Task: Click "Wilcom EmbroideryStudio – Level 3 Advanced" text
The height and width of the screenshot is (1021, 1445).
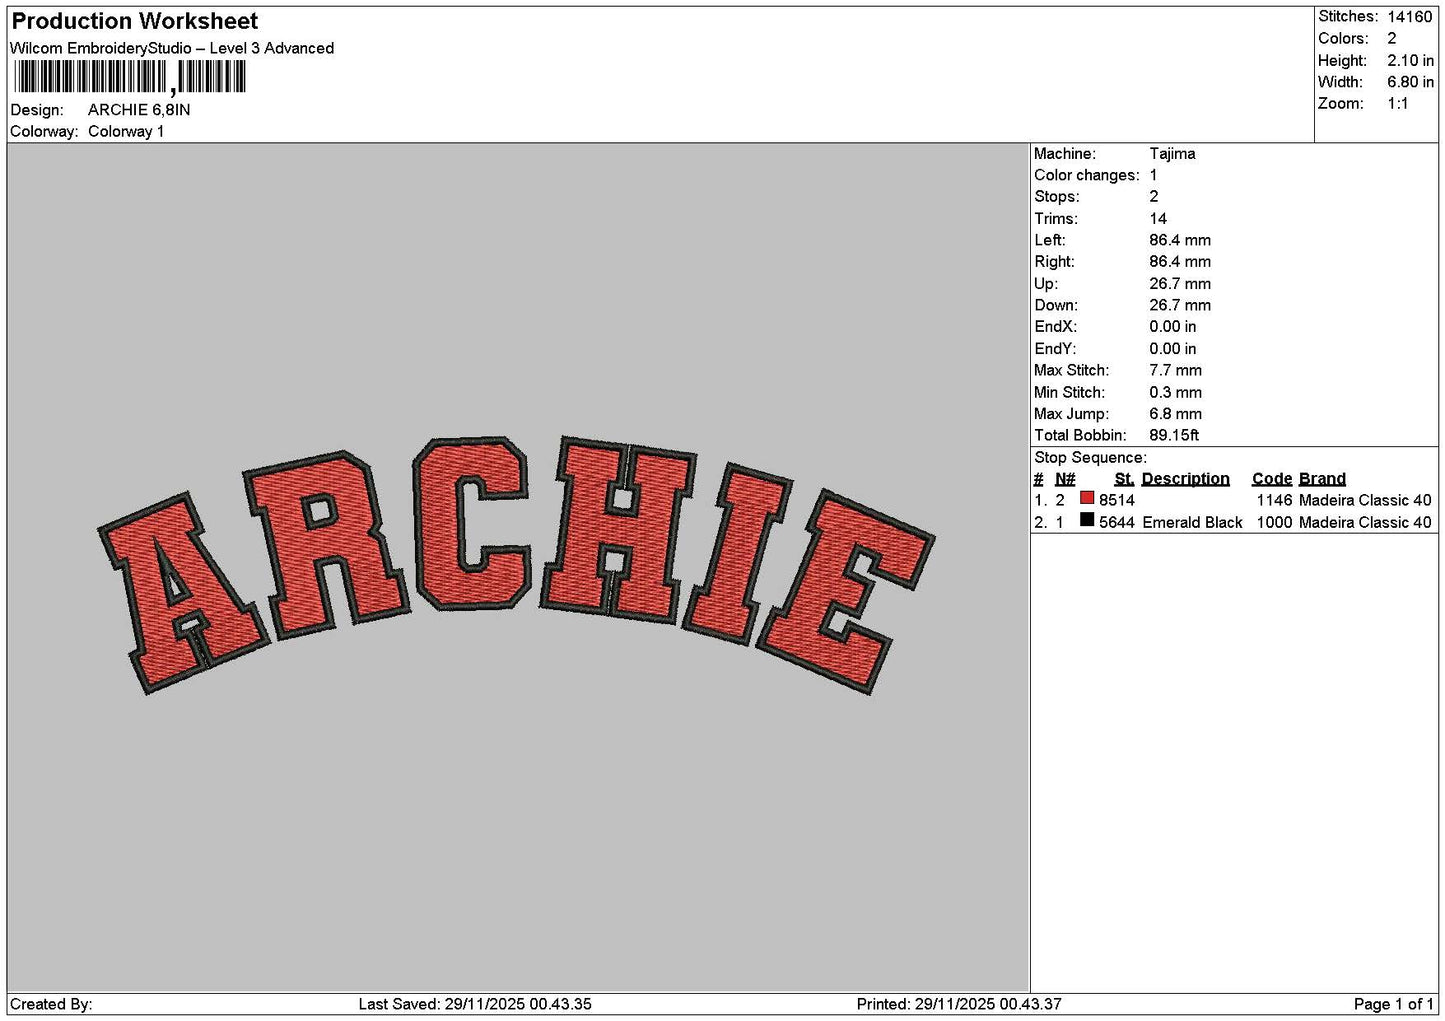Action: coord(172,48)
